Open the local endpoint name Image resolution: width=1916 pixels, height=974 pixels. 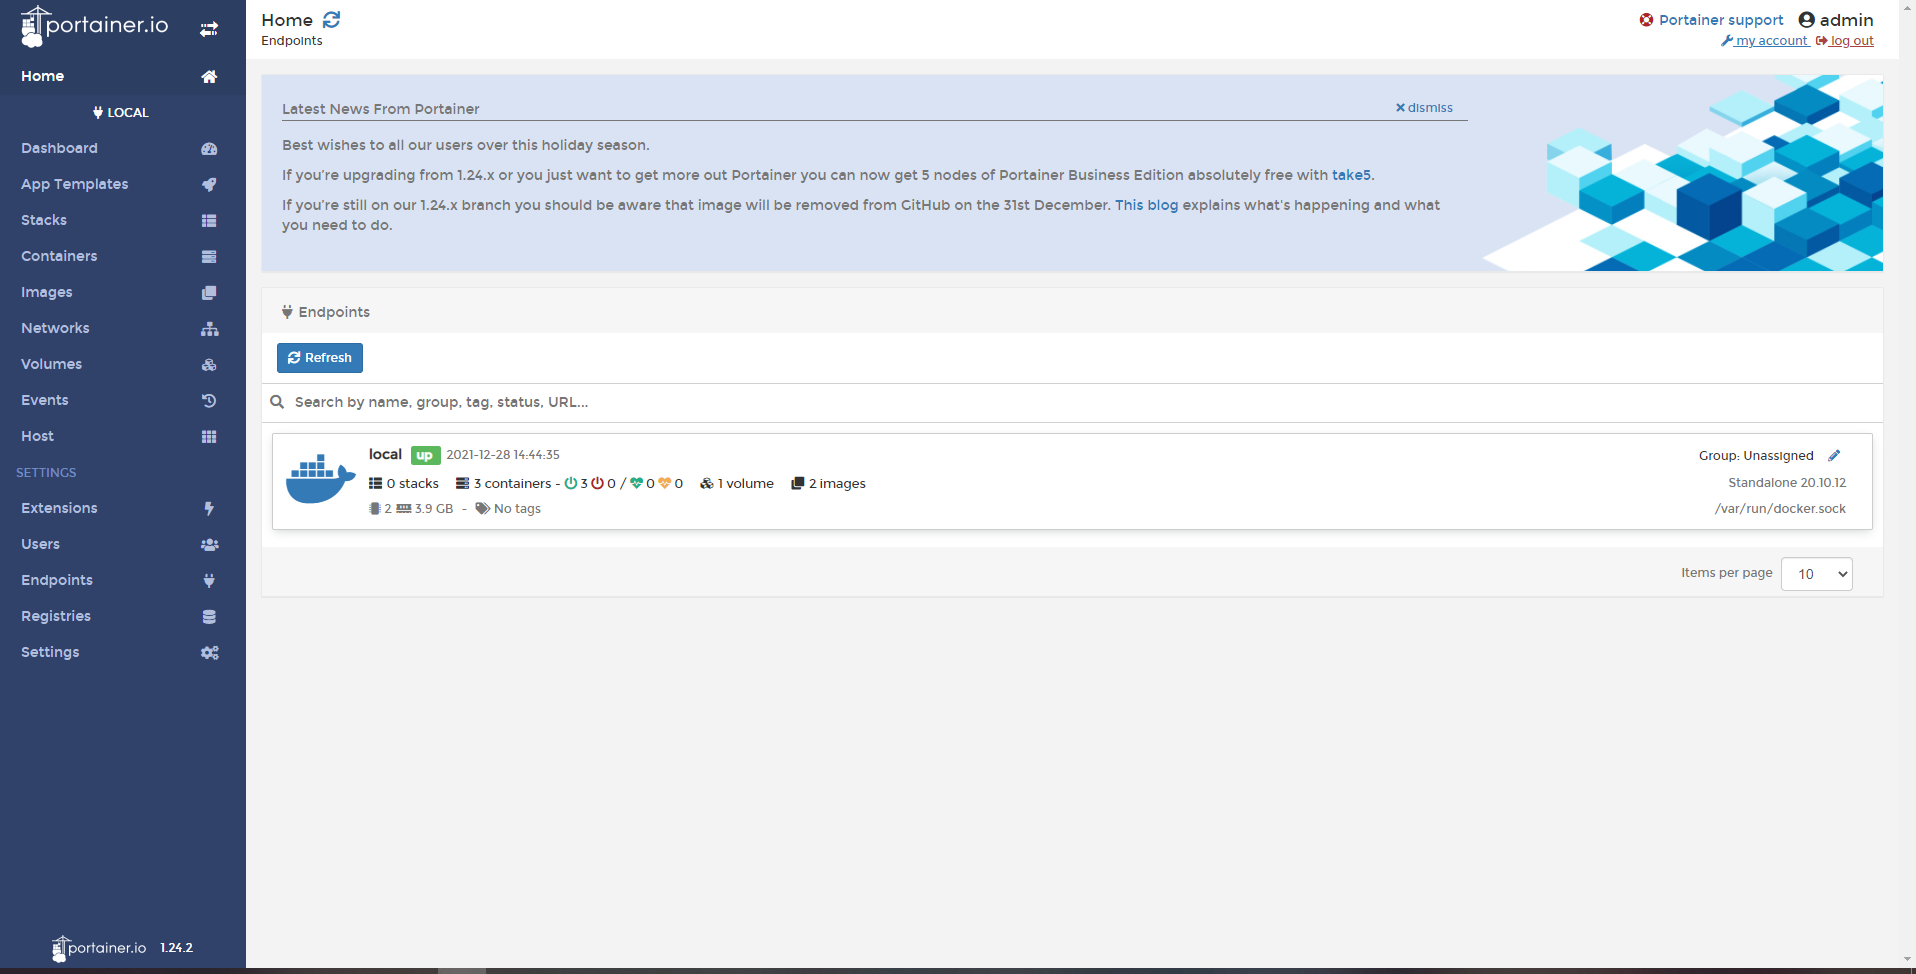[385, 454]
